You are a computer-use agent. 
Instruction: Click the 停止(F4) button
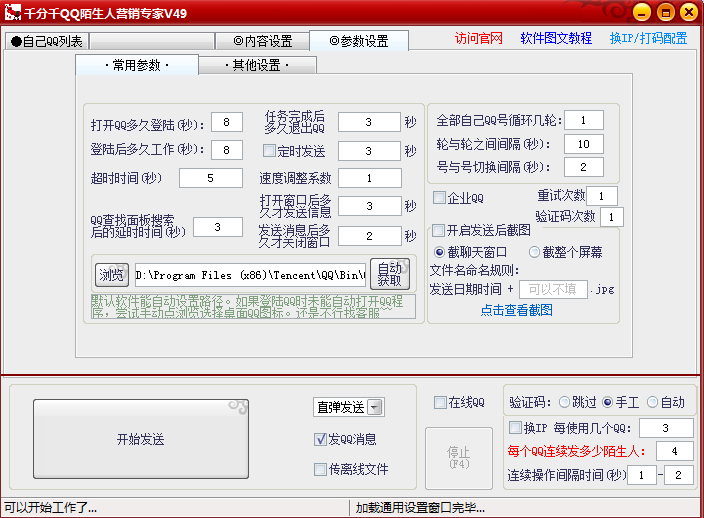click(458, 457)
